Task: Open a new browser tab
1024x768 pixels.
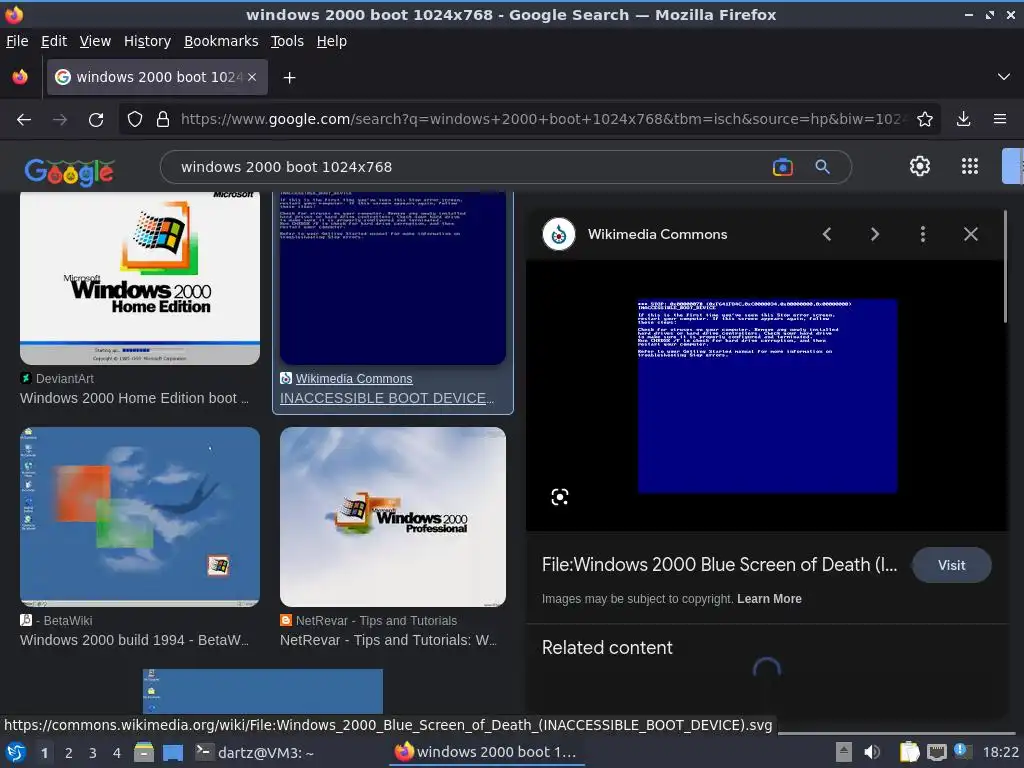Action: click(x=289, y=78)
